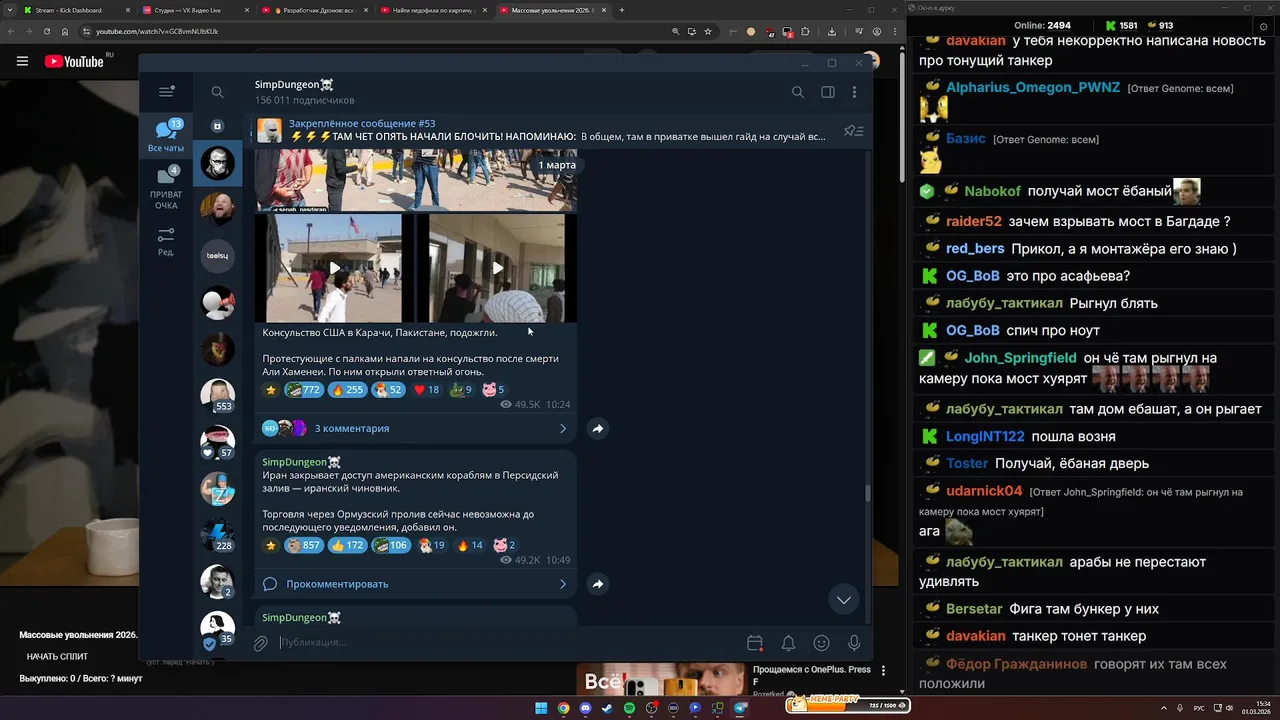Click voice message microphone icon

(854, 643)
